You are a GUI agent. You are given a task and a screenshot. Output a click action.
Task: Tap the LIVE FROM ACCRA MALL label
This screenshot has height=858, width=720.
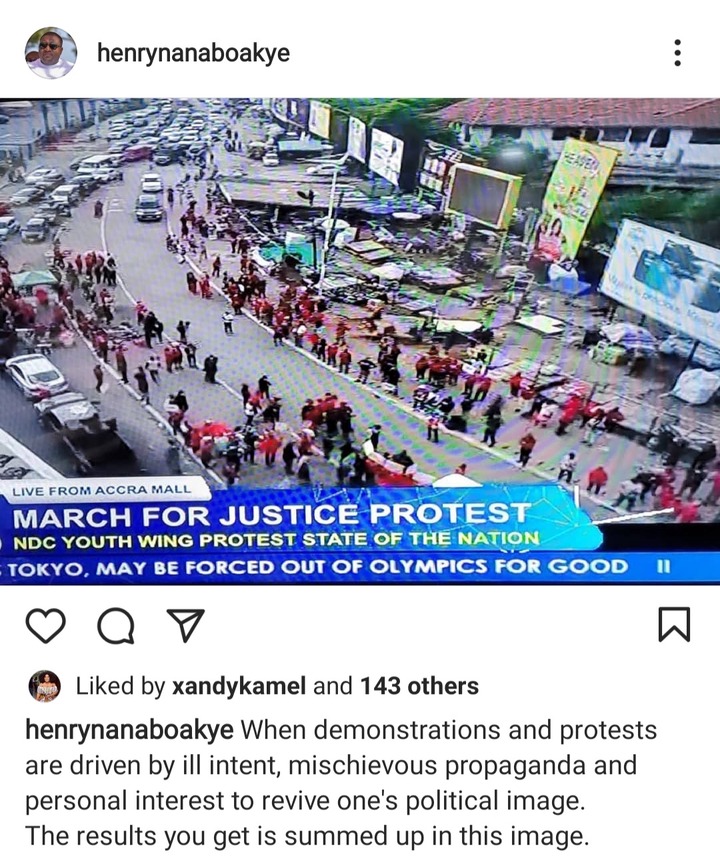tap(102, 490)
